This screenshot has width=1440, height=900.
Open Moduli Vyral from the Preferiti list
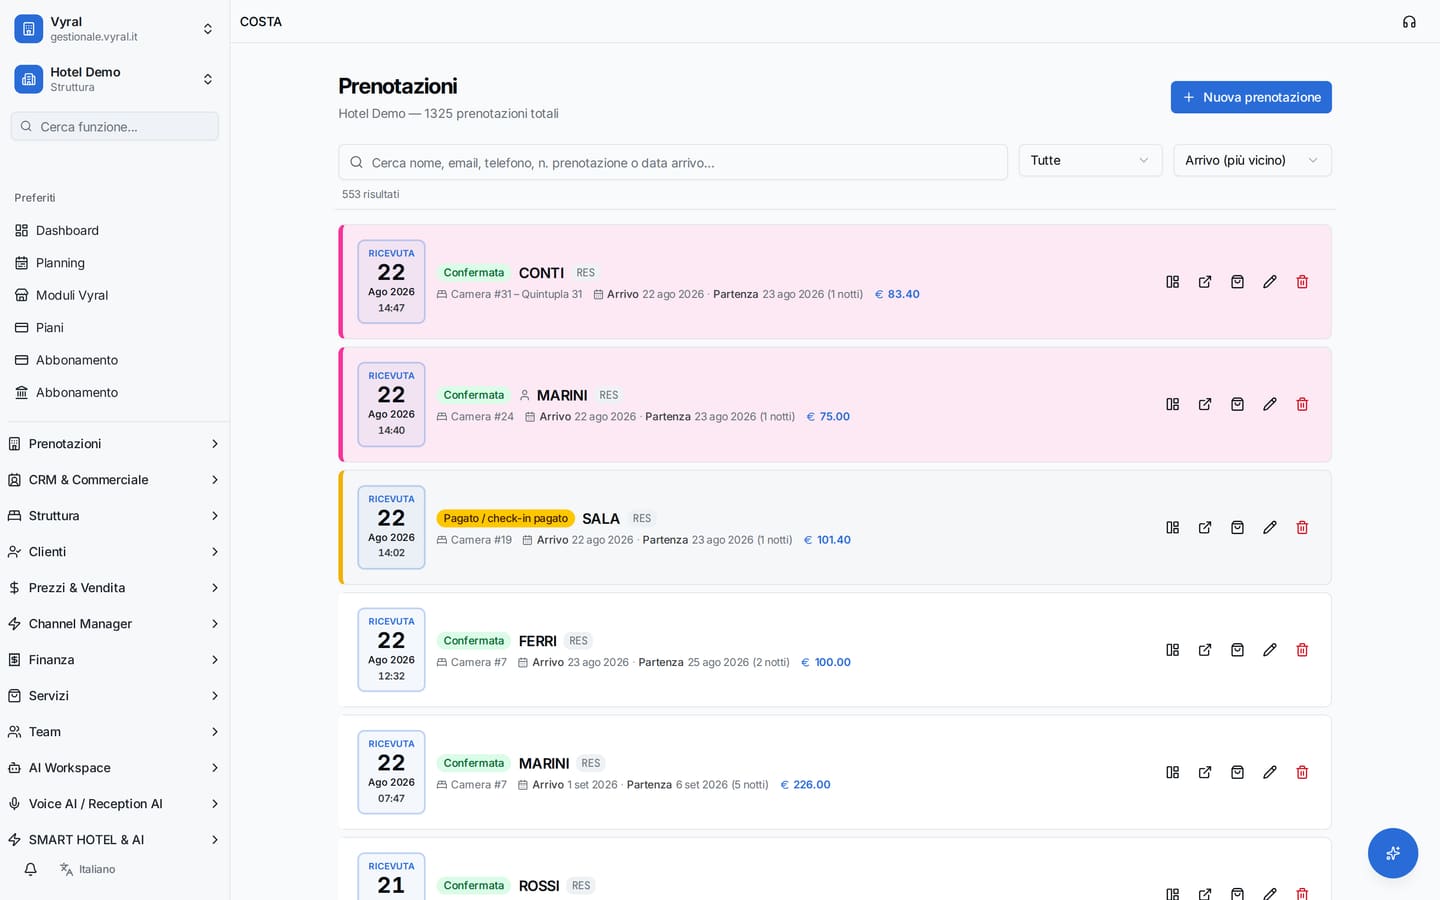[115, 295]
